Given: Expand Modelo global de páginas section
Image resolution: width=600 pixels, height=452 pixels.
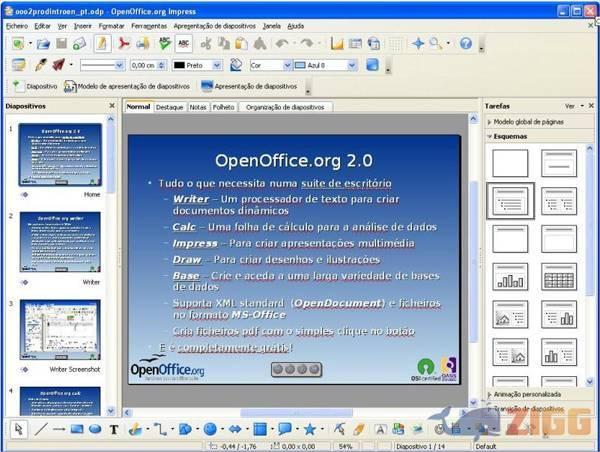Looking at the screenshot, I should click(528, 122).
